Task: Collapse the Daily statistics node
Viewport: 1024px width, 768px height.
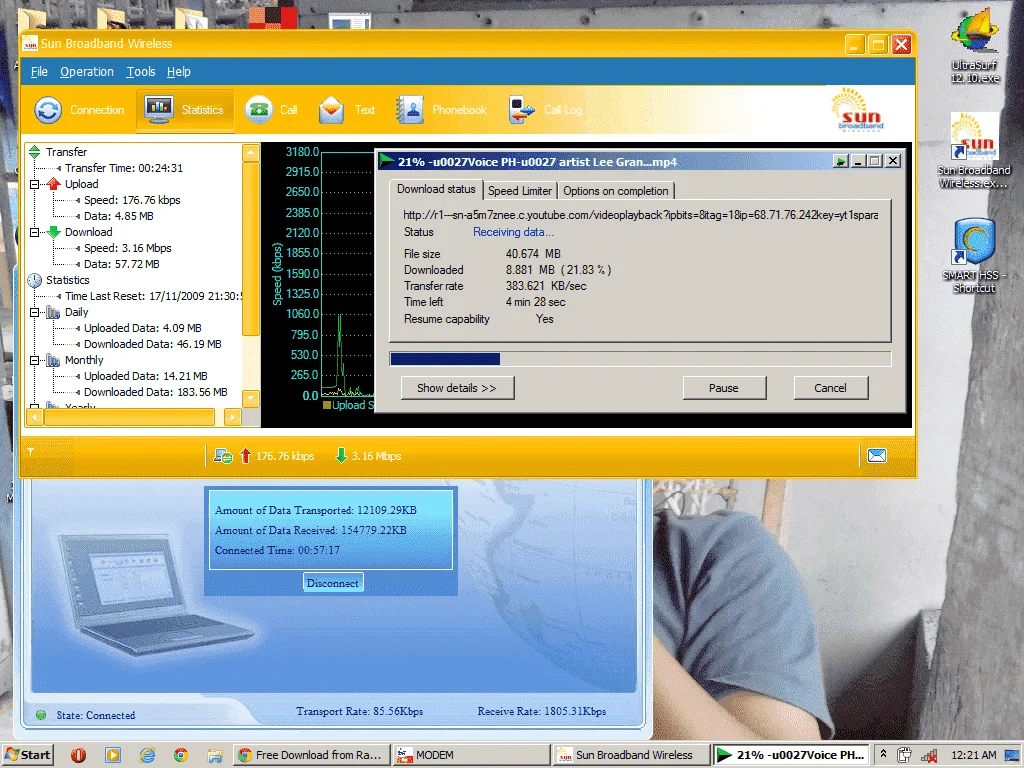Action: (x=35, y=312)
